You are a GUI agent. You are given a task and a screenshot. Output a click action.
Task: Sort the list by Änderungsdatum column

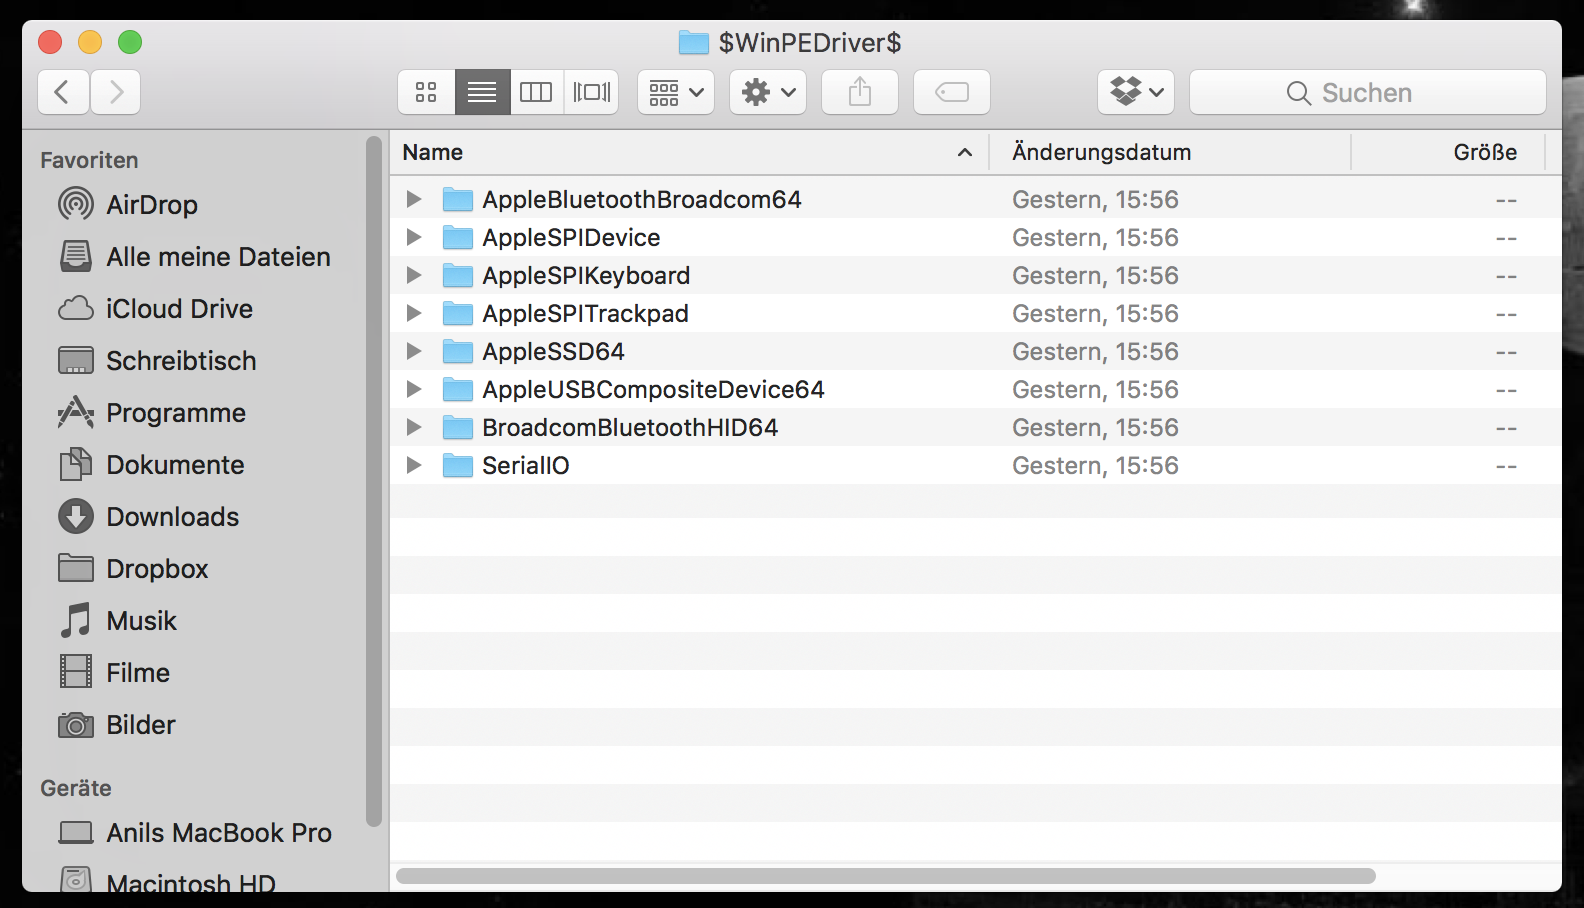(x=1170, y=152)
